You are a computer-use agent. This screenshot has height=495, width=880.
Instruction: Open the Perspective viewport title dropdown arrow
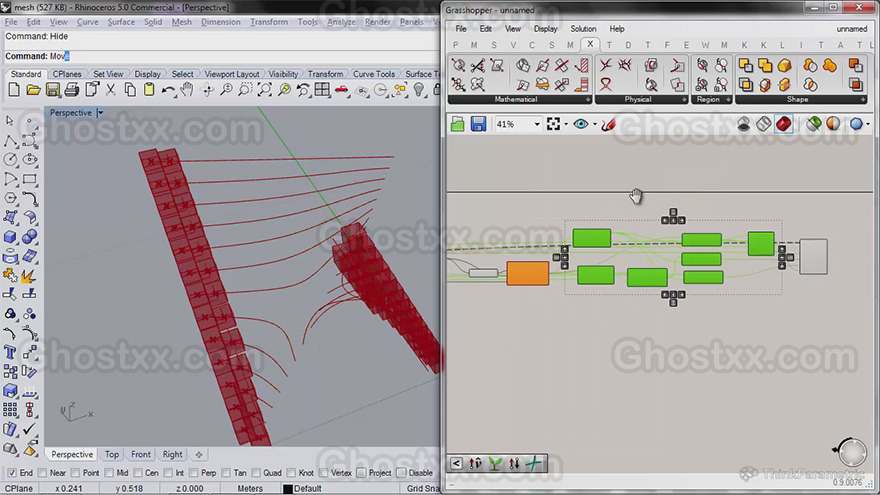(x=100, y=113)
